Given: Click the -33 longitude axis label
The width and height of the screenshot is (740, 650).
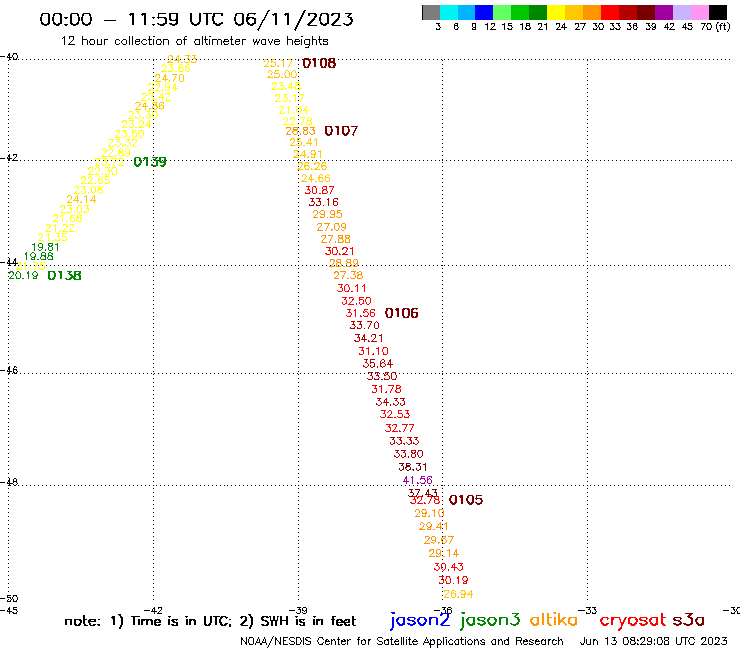Looking at the screenshot, I should click(588, 610).
